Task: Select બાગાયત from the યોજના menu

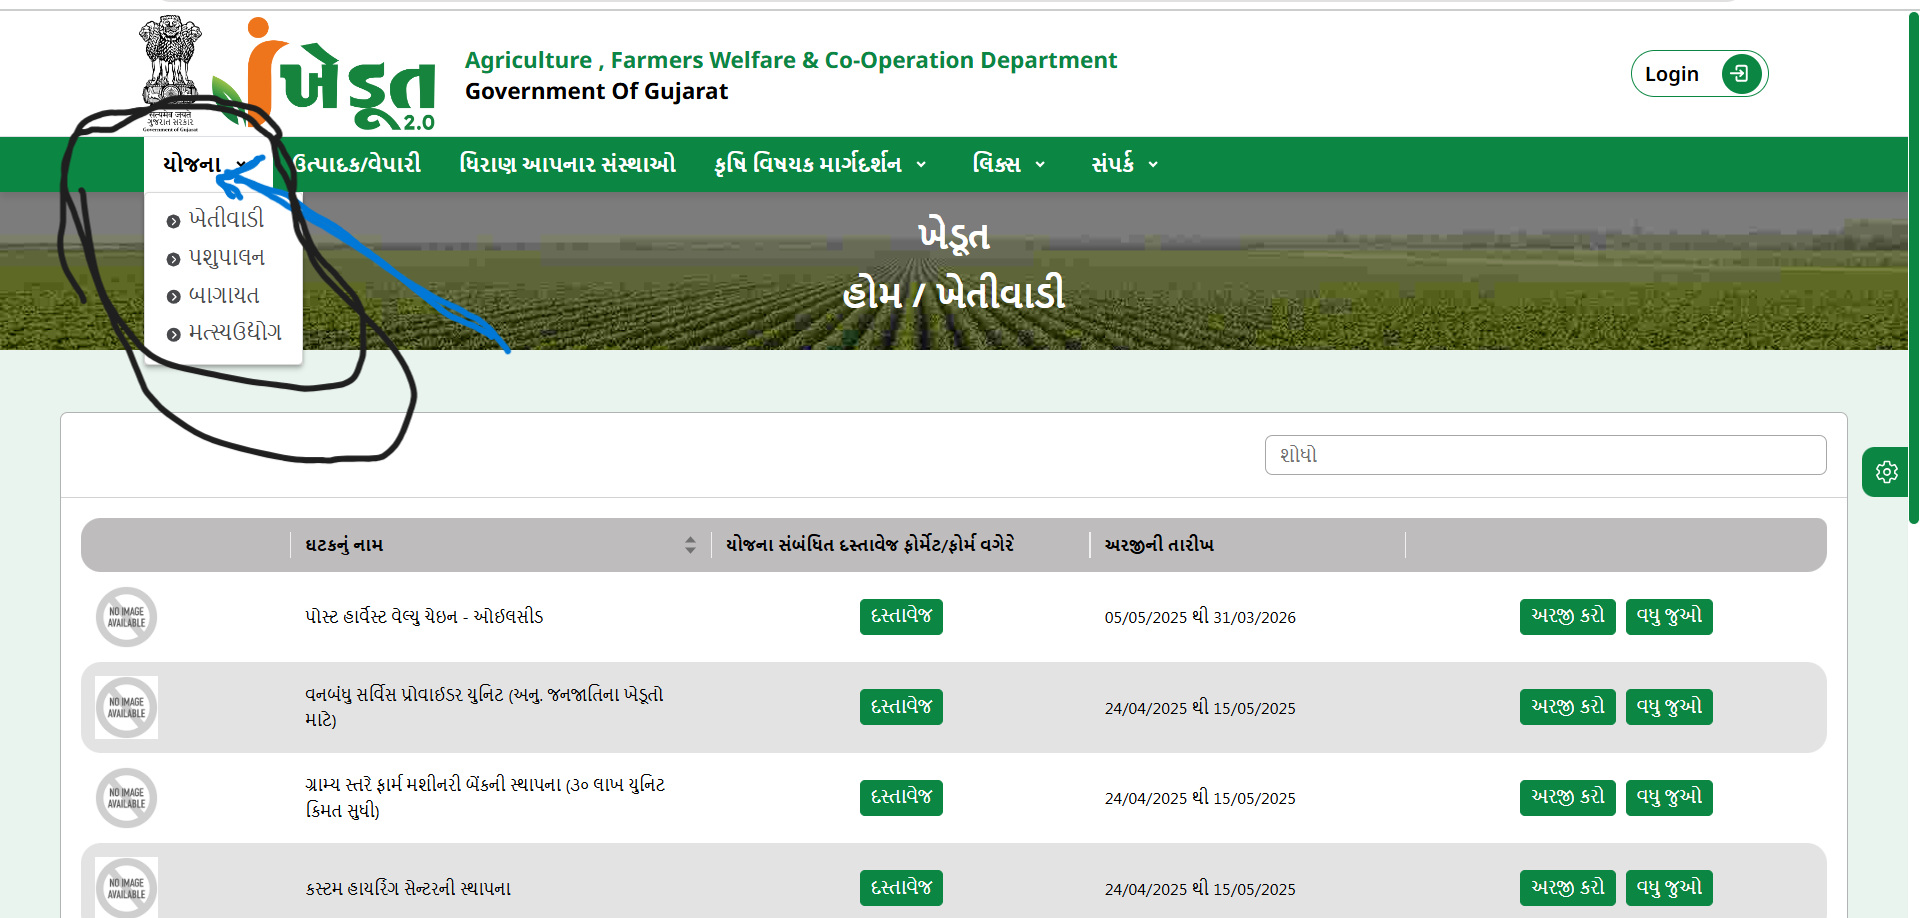Action: click(x=224, y=296)
